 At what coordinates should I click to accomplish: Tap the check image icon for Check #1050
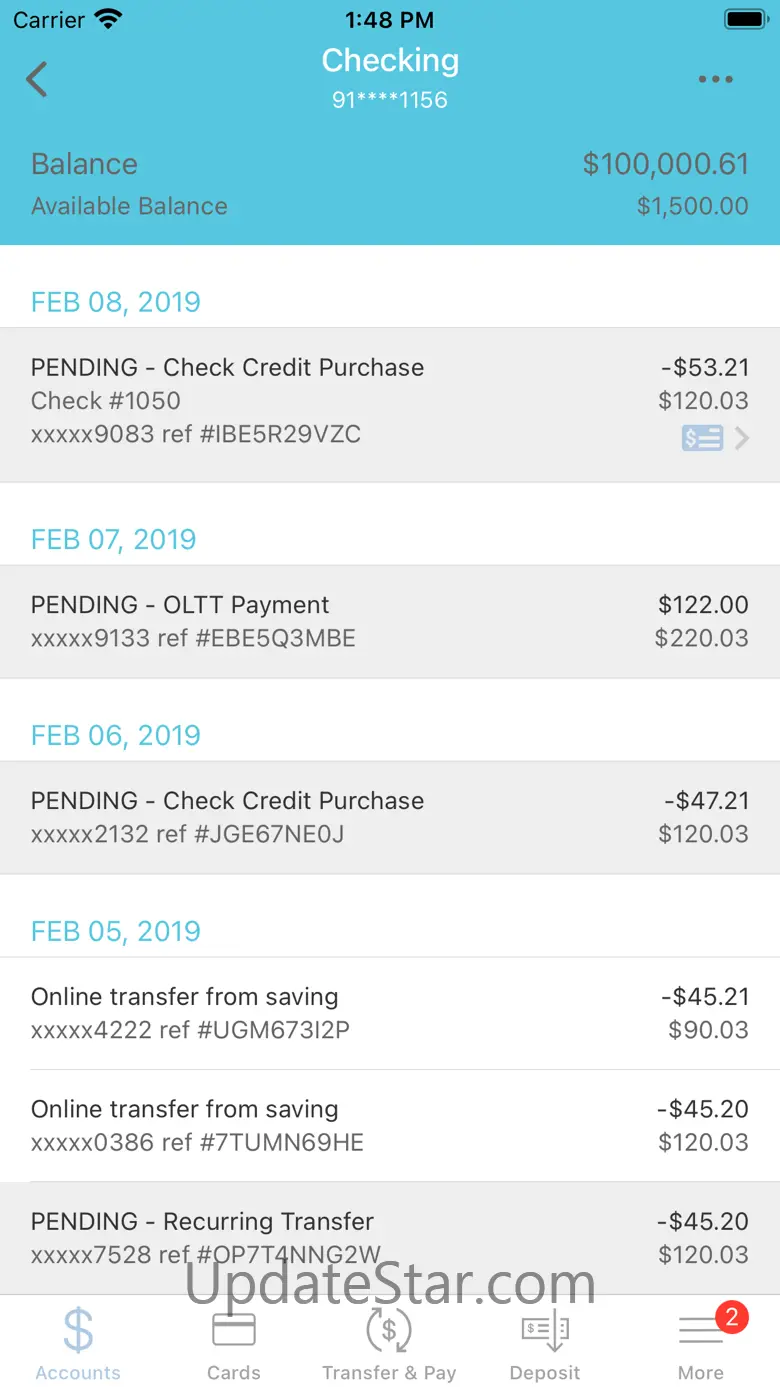(x=702, y=438)
